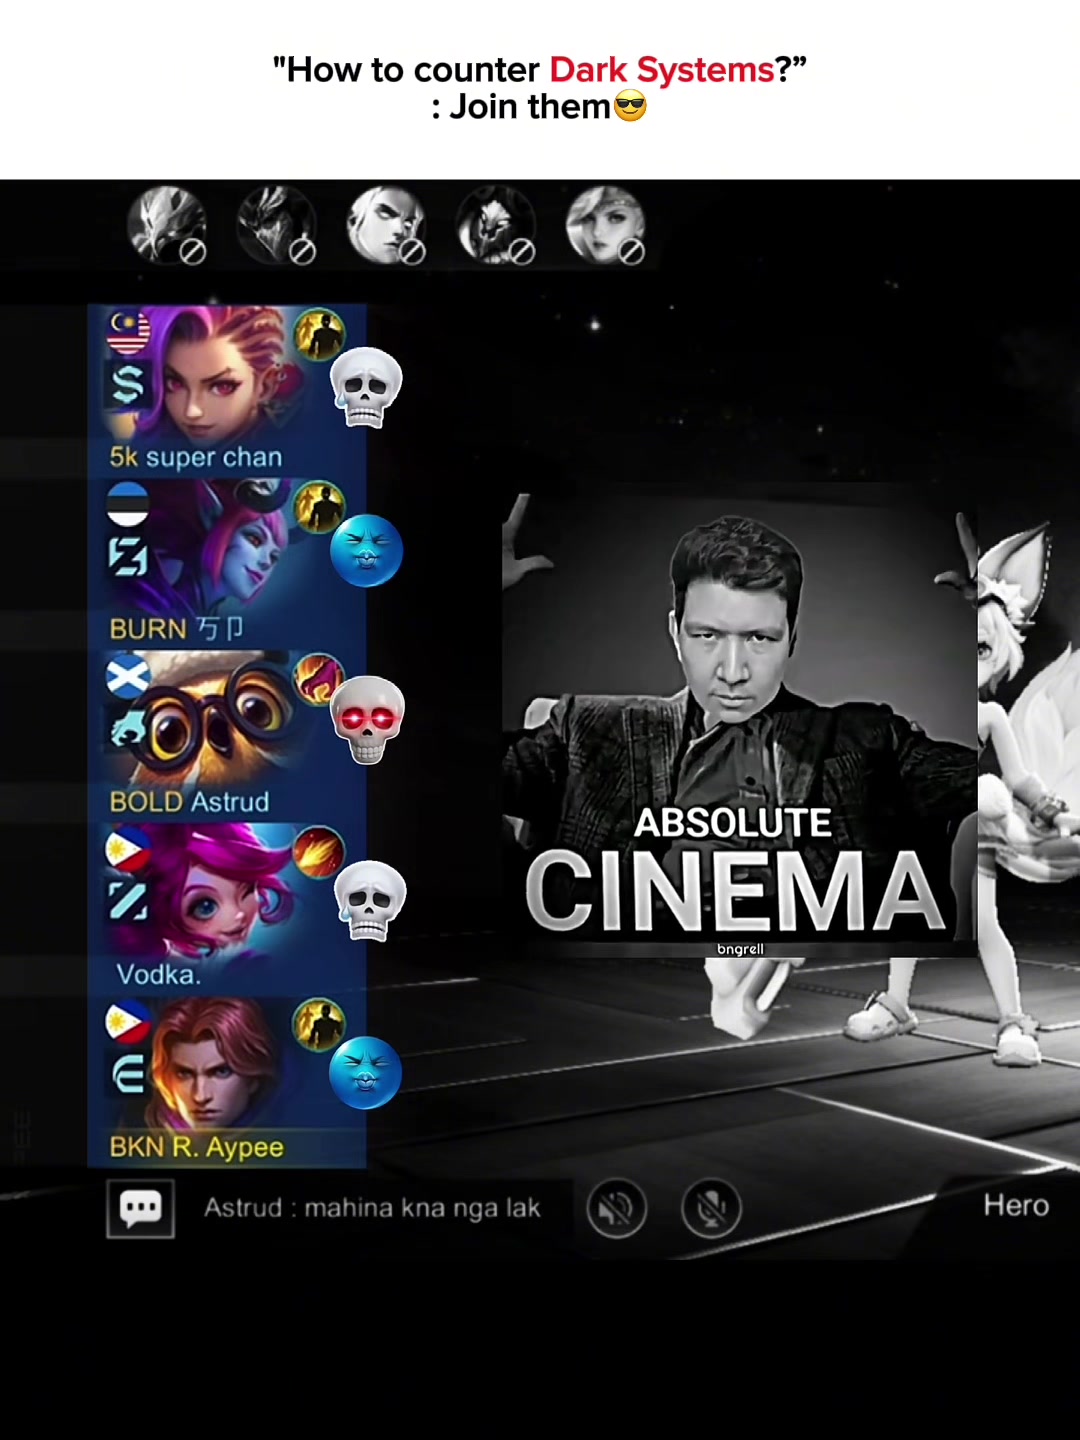Viewport: 1080px width, 1440px height.
Task: Click the Scotland flag on BOLD Astrud
Action: 128,677
